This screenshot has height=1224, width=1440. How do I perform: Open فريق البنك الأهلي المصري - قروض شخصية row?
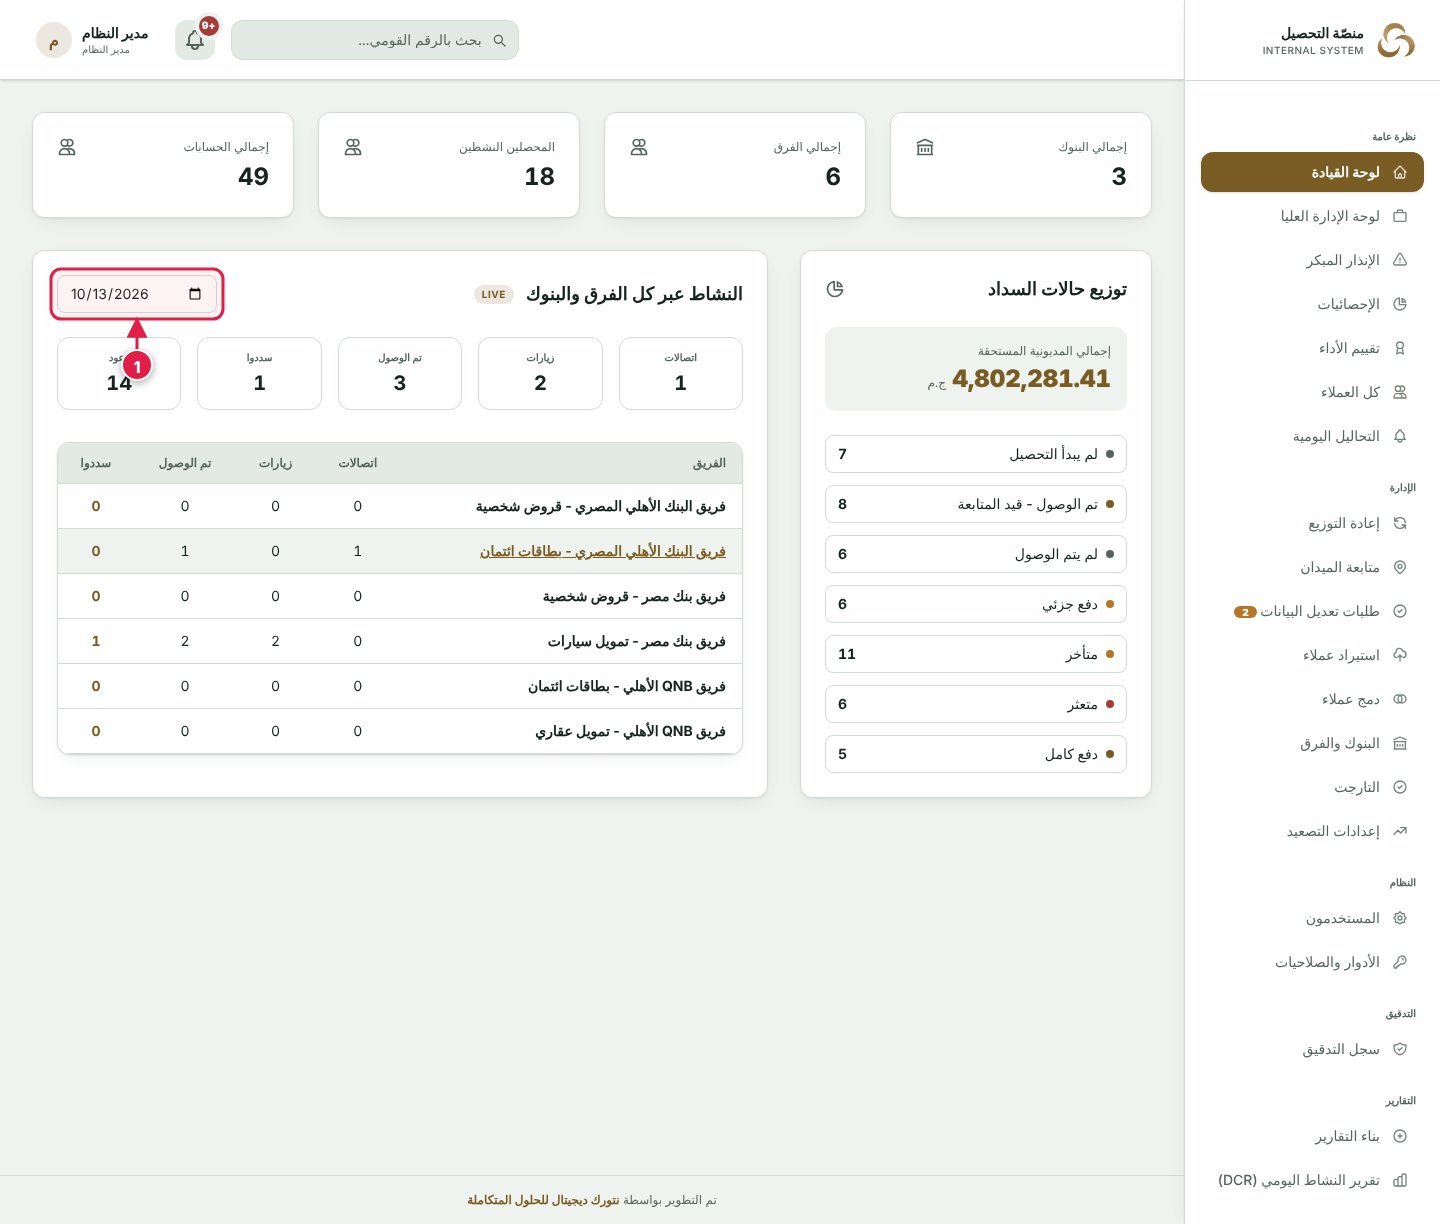[x=400, y=506]
